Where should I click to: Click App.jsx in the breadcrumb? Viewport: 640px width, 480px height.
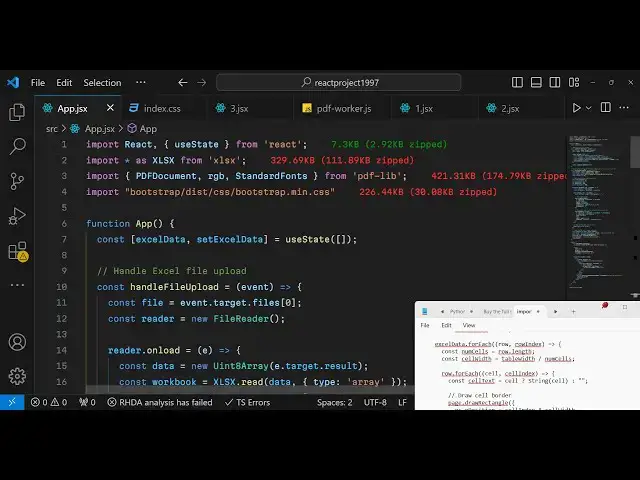pyautogui.click(x=99, y=129)
